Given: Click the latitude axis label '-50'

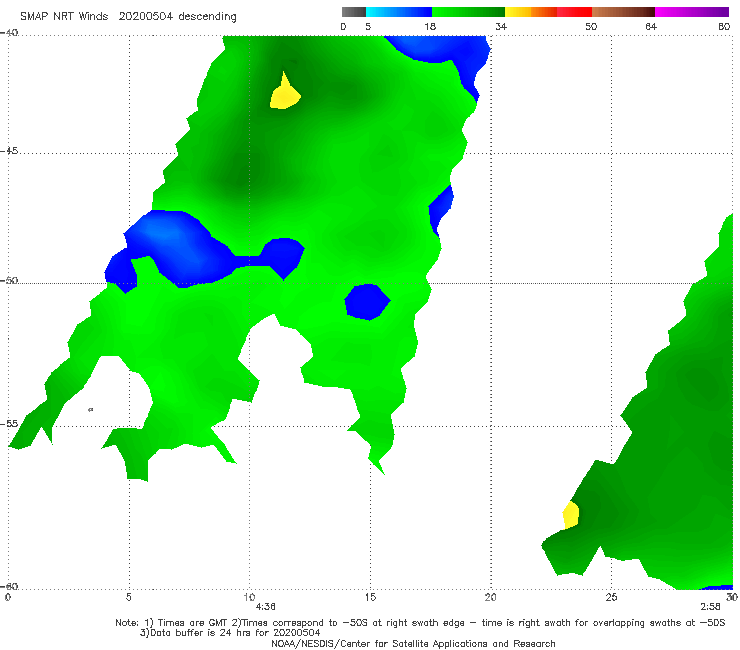Looking at the screenshot, I should [x=9, y=281].
